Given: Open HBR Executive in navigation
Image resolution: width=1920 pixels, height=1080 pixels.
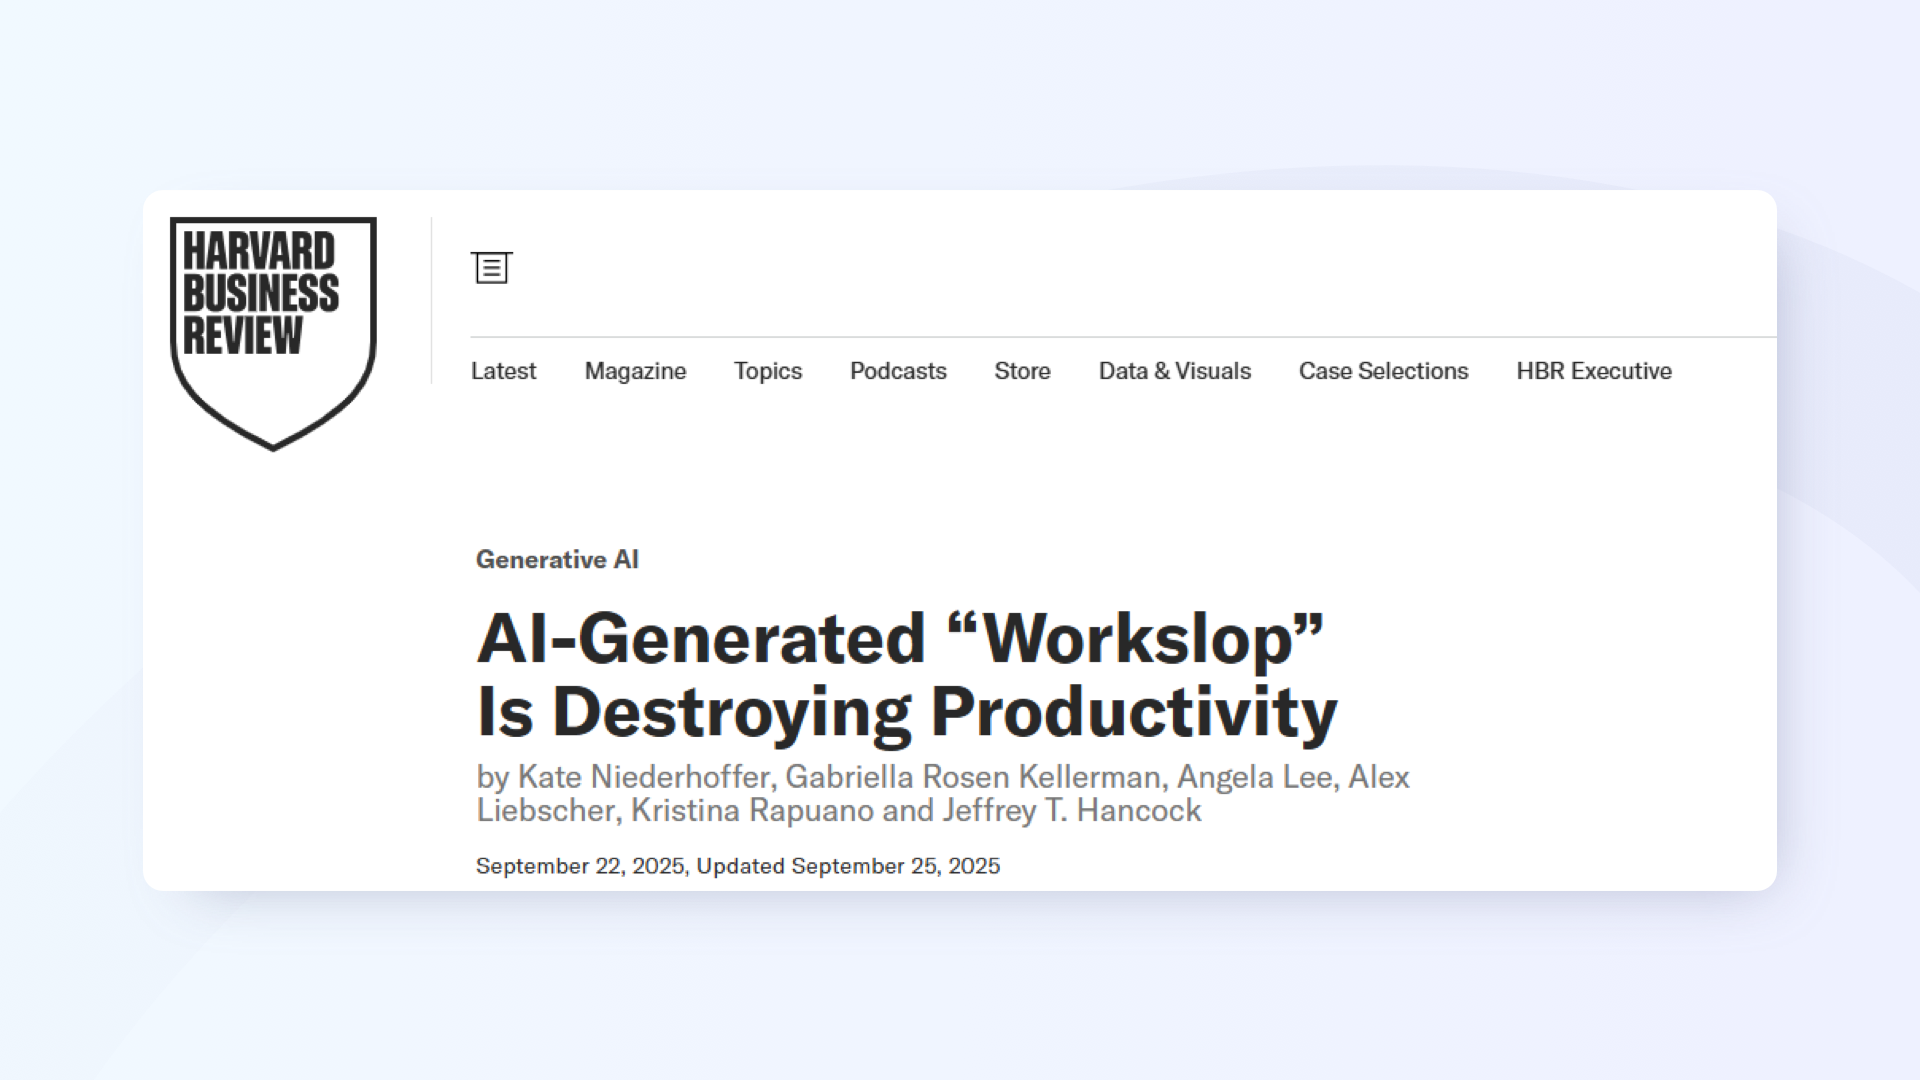Looking at the screenshot, I should coord(1593,371).
